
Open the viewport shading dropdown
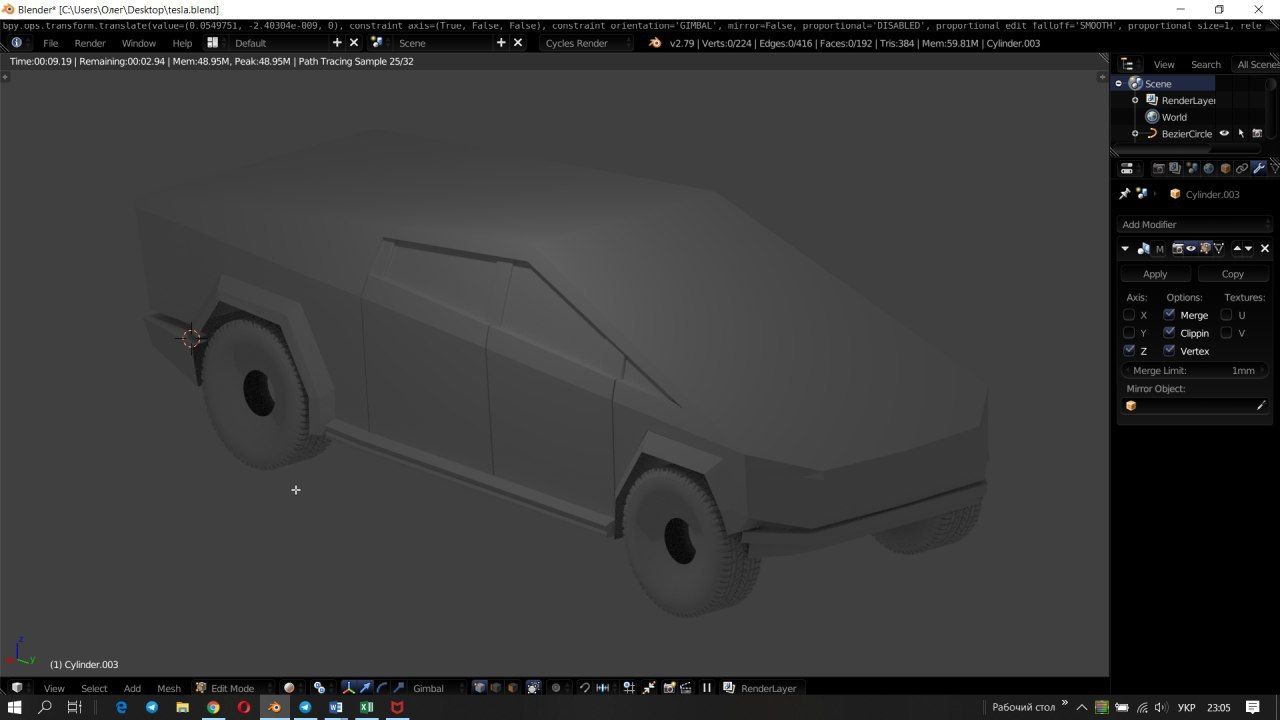291,688
